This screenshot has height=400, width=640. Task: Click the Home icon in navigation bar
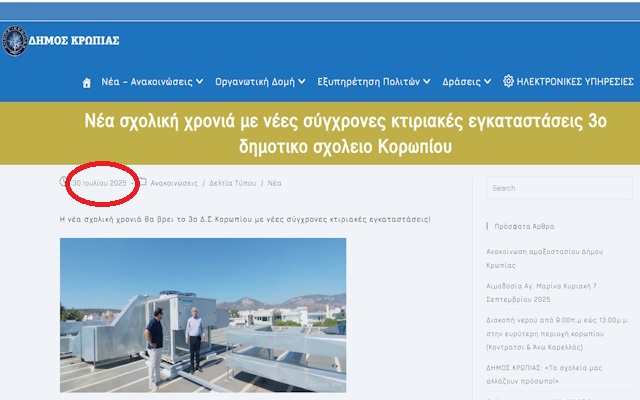click(87, 82)
